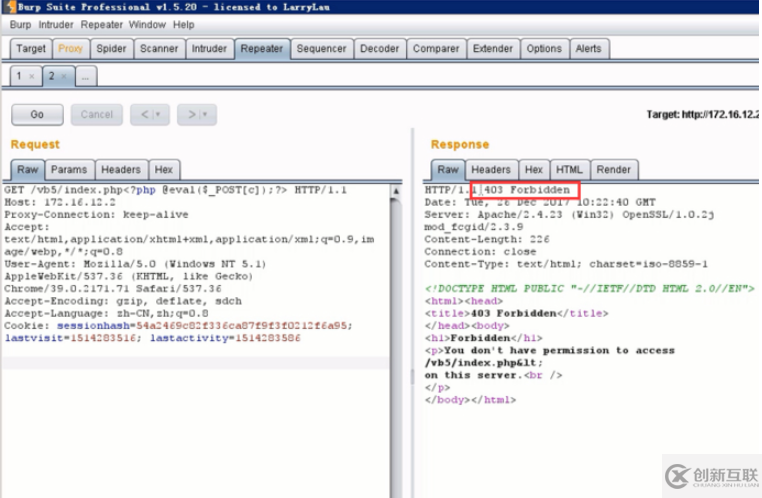
Task: Switch to the Proxy tab
Action: click(x=70, y=49)
